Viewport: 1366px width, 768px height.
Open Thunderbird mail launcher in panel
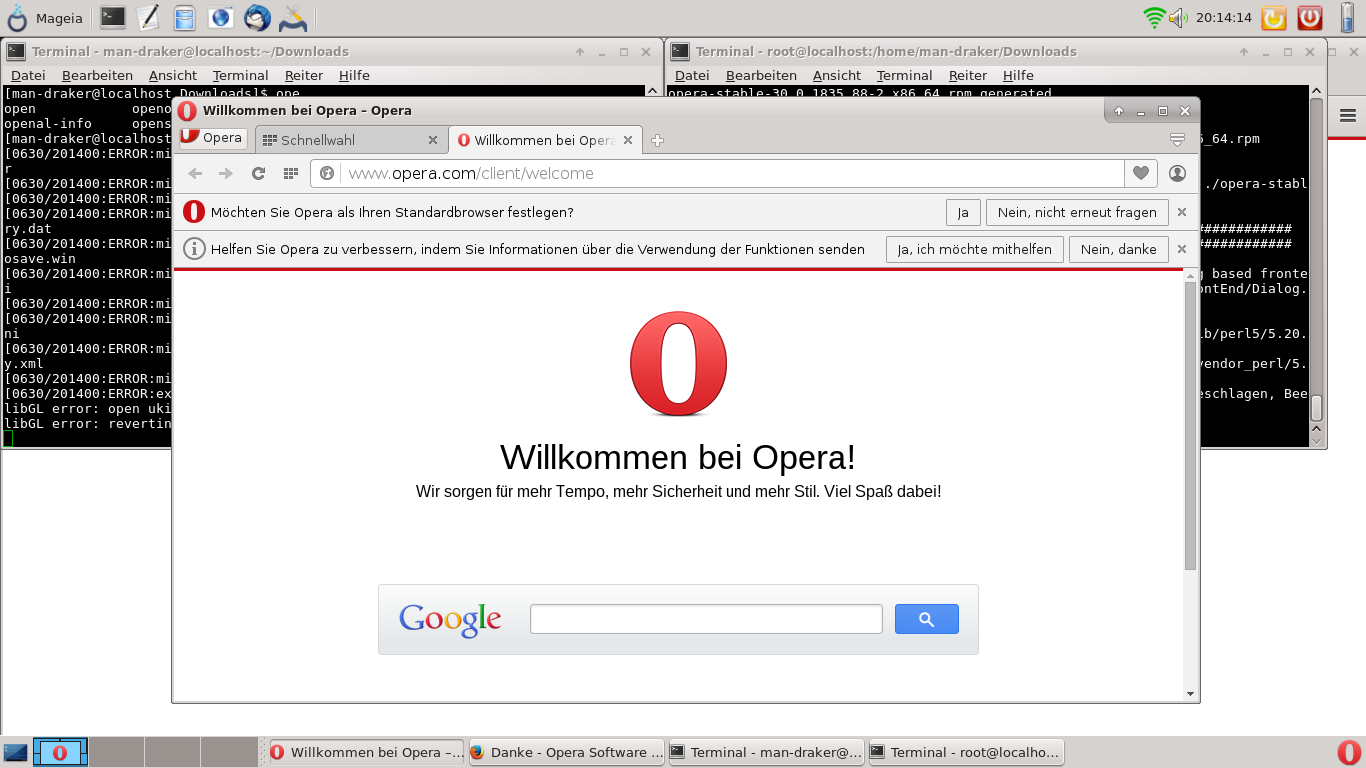[257, 17]
